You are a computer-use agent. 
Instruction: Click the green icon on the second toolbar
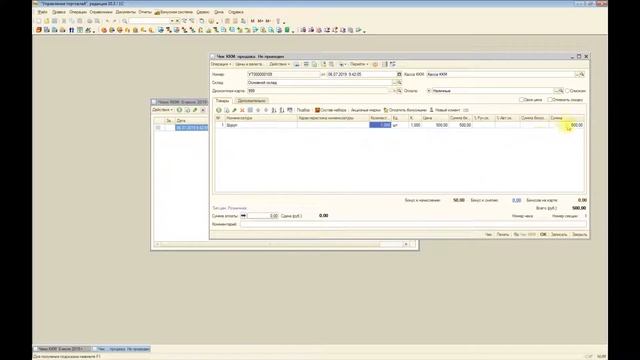pyautogui.click(x=287, y=30)
